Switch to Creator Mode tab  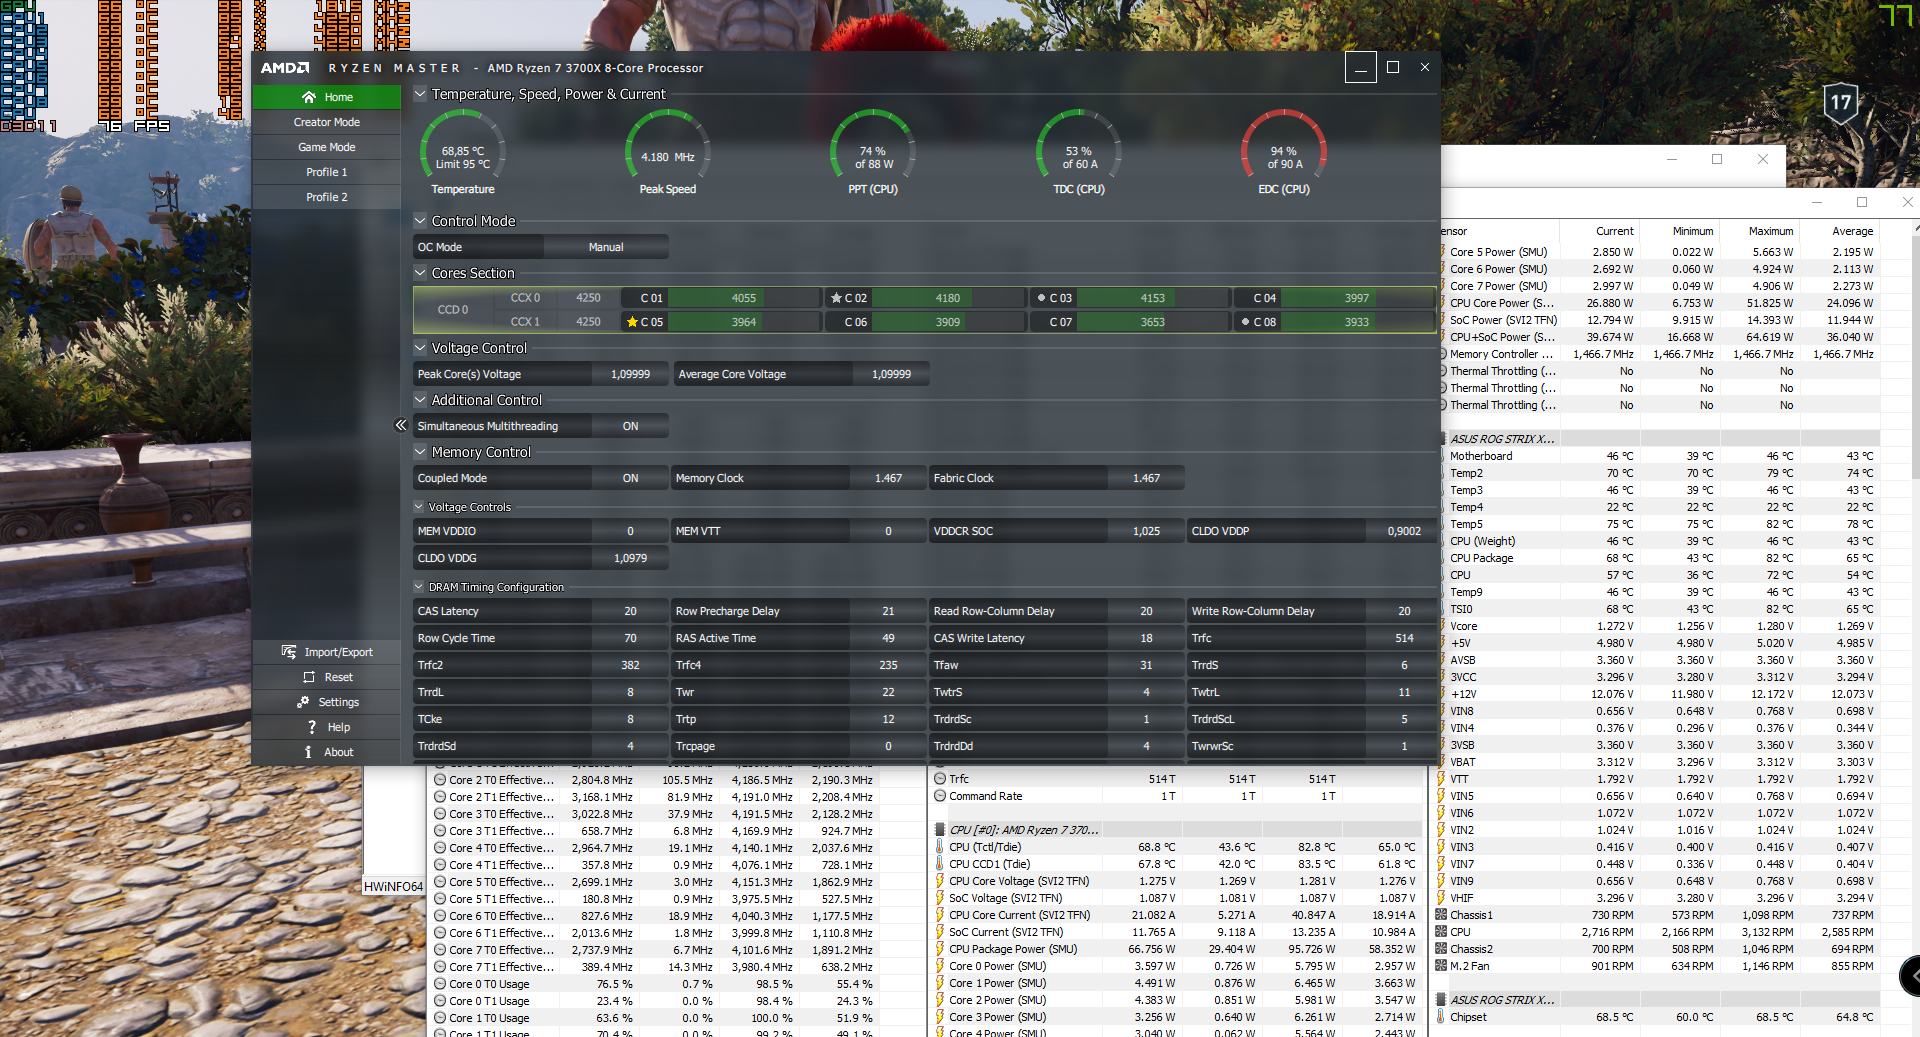(327, 122)
